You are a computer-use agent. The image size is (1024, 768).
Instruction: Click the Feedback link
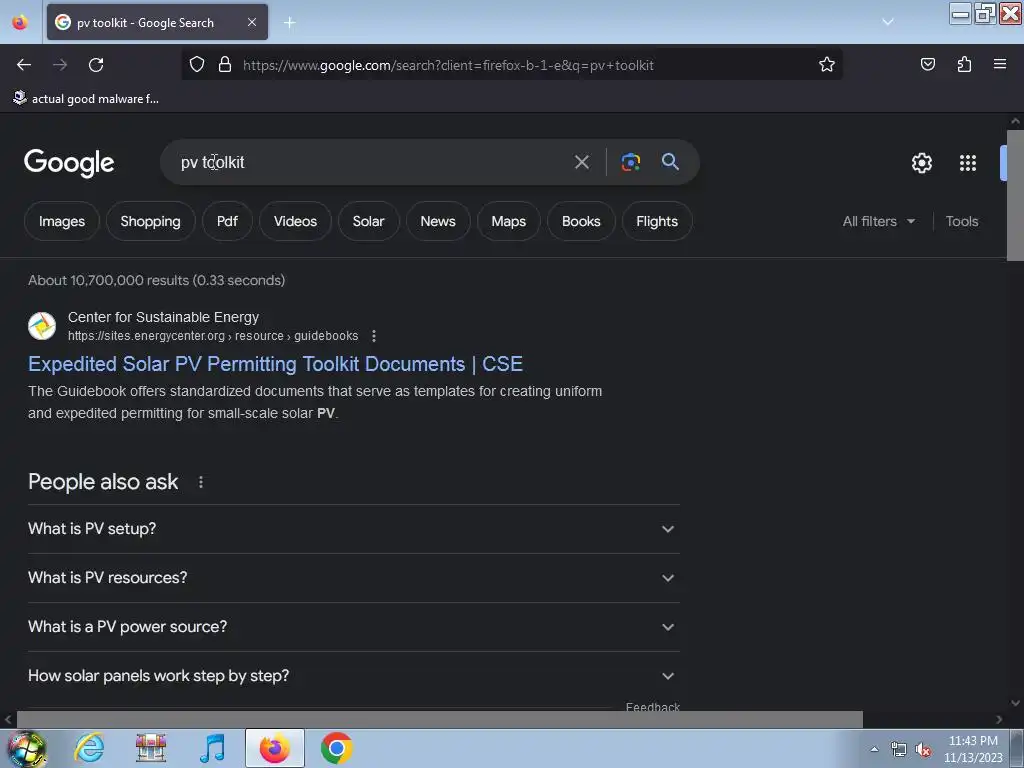pos(652,707)
